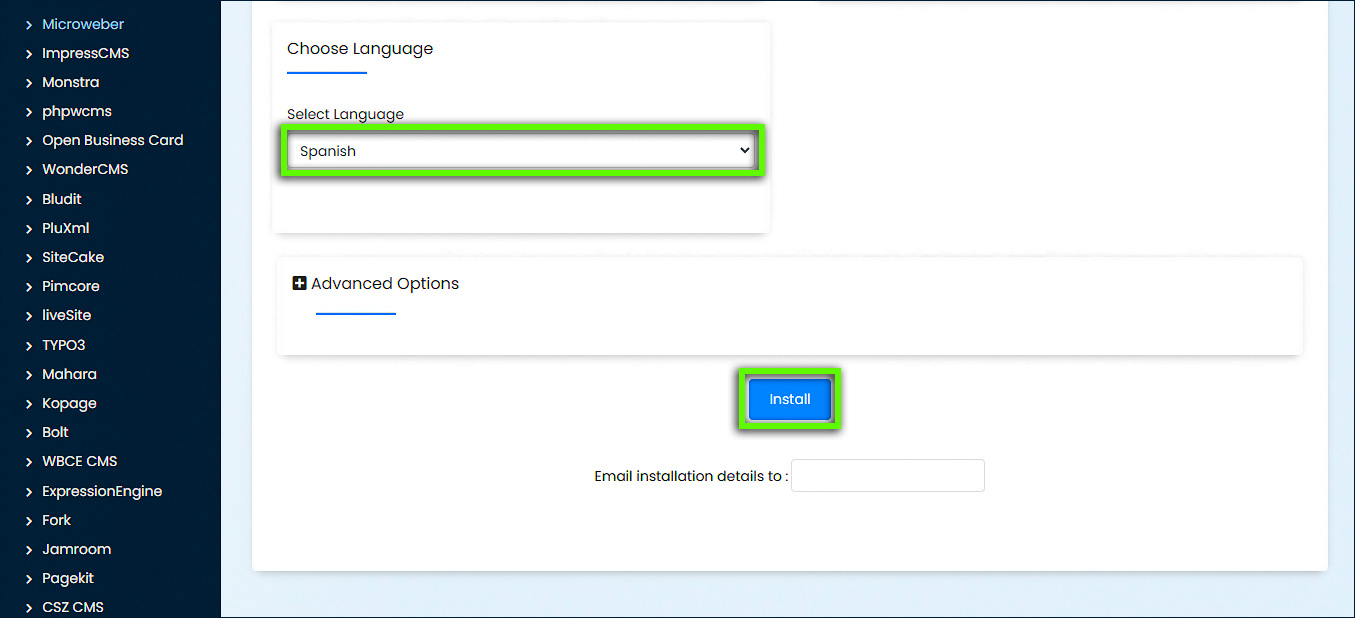1355x618 pixels.
Task: Click the arrow icon beside TYPO3
Action: point(30,344)
